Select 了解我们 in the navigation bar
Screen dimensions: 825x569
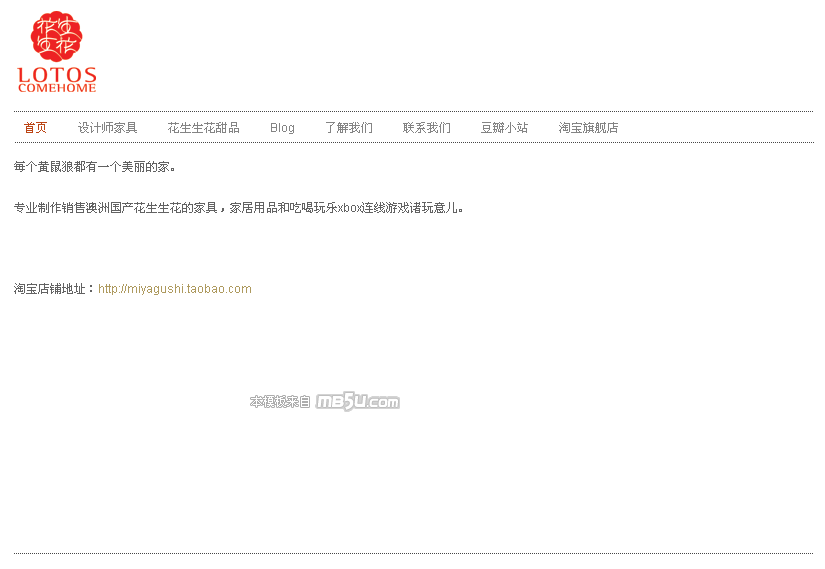point(348,128)
